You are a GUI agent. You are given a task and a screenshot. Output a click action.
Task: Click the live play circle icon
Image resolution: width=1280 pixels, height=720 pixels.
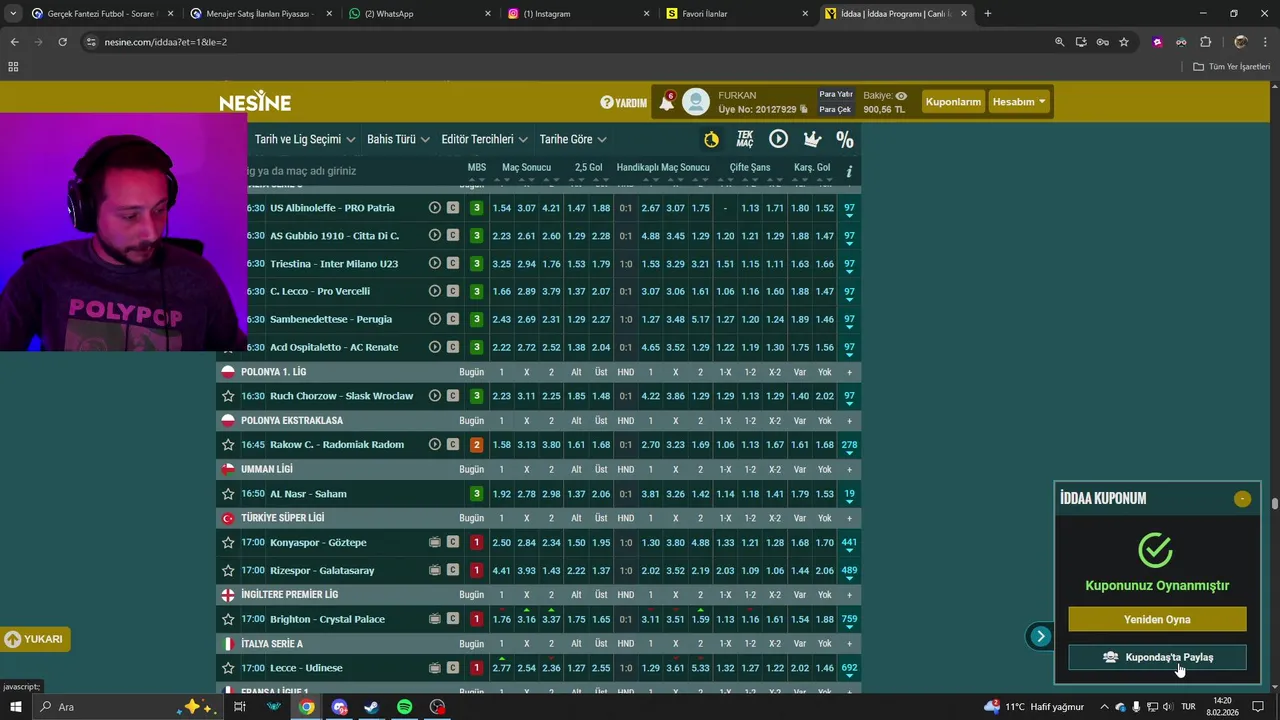click(778, 139)
